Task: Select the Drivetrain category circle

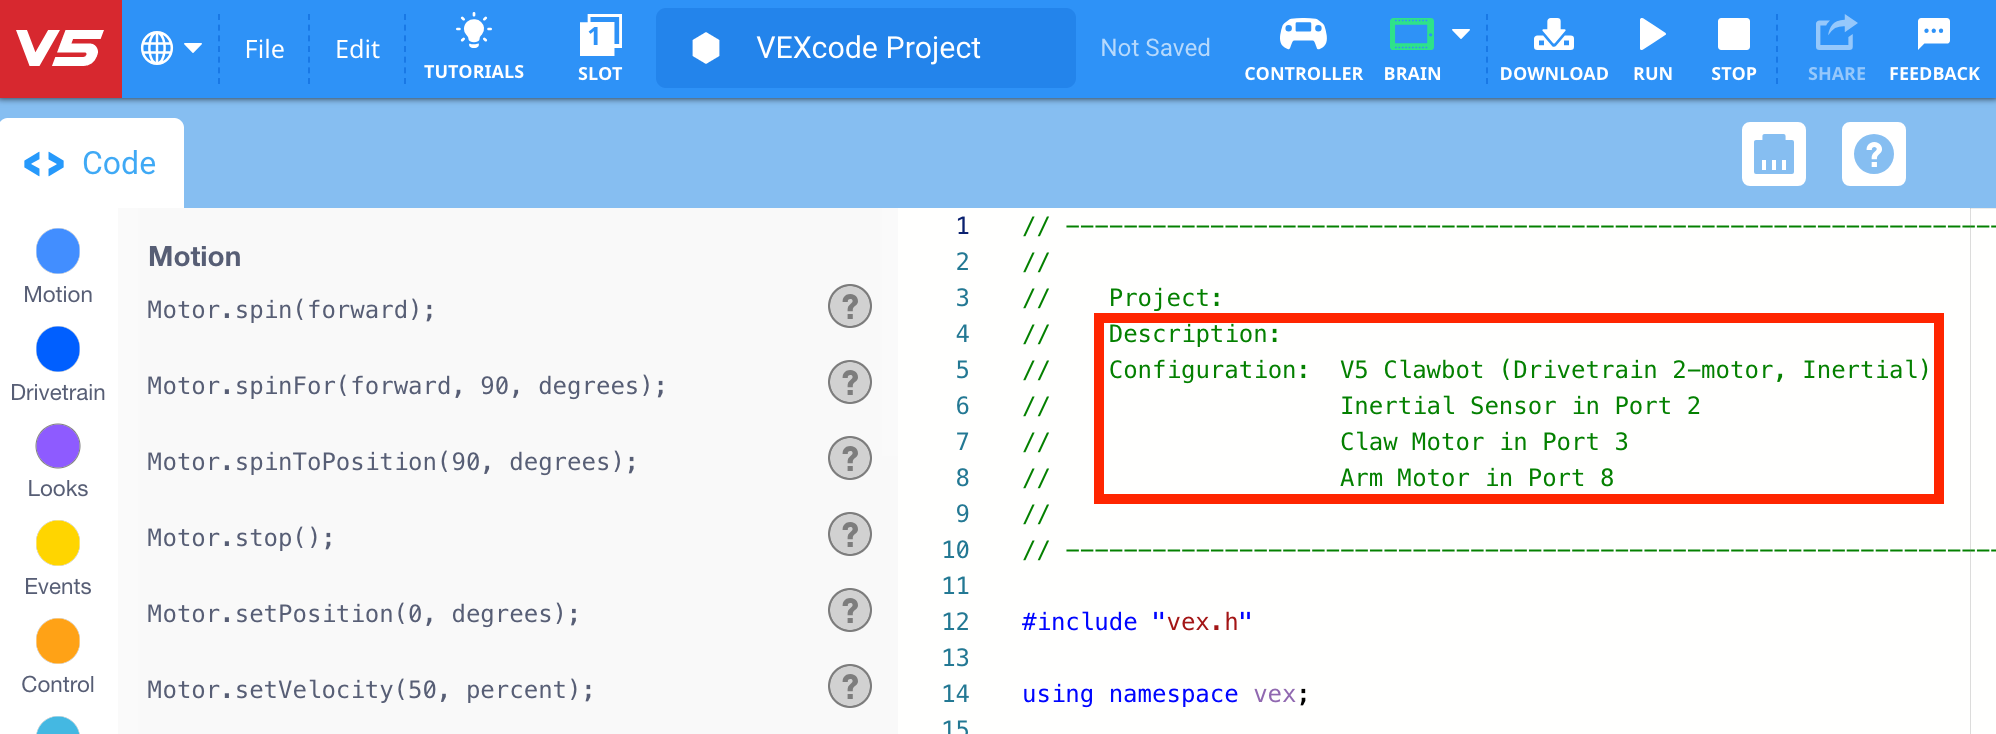Action: (58, 349)
